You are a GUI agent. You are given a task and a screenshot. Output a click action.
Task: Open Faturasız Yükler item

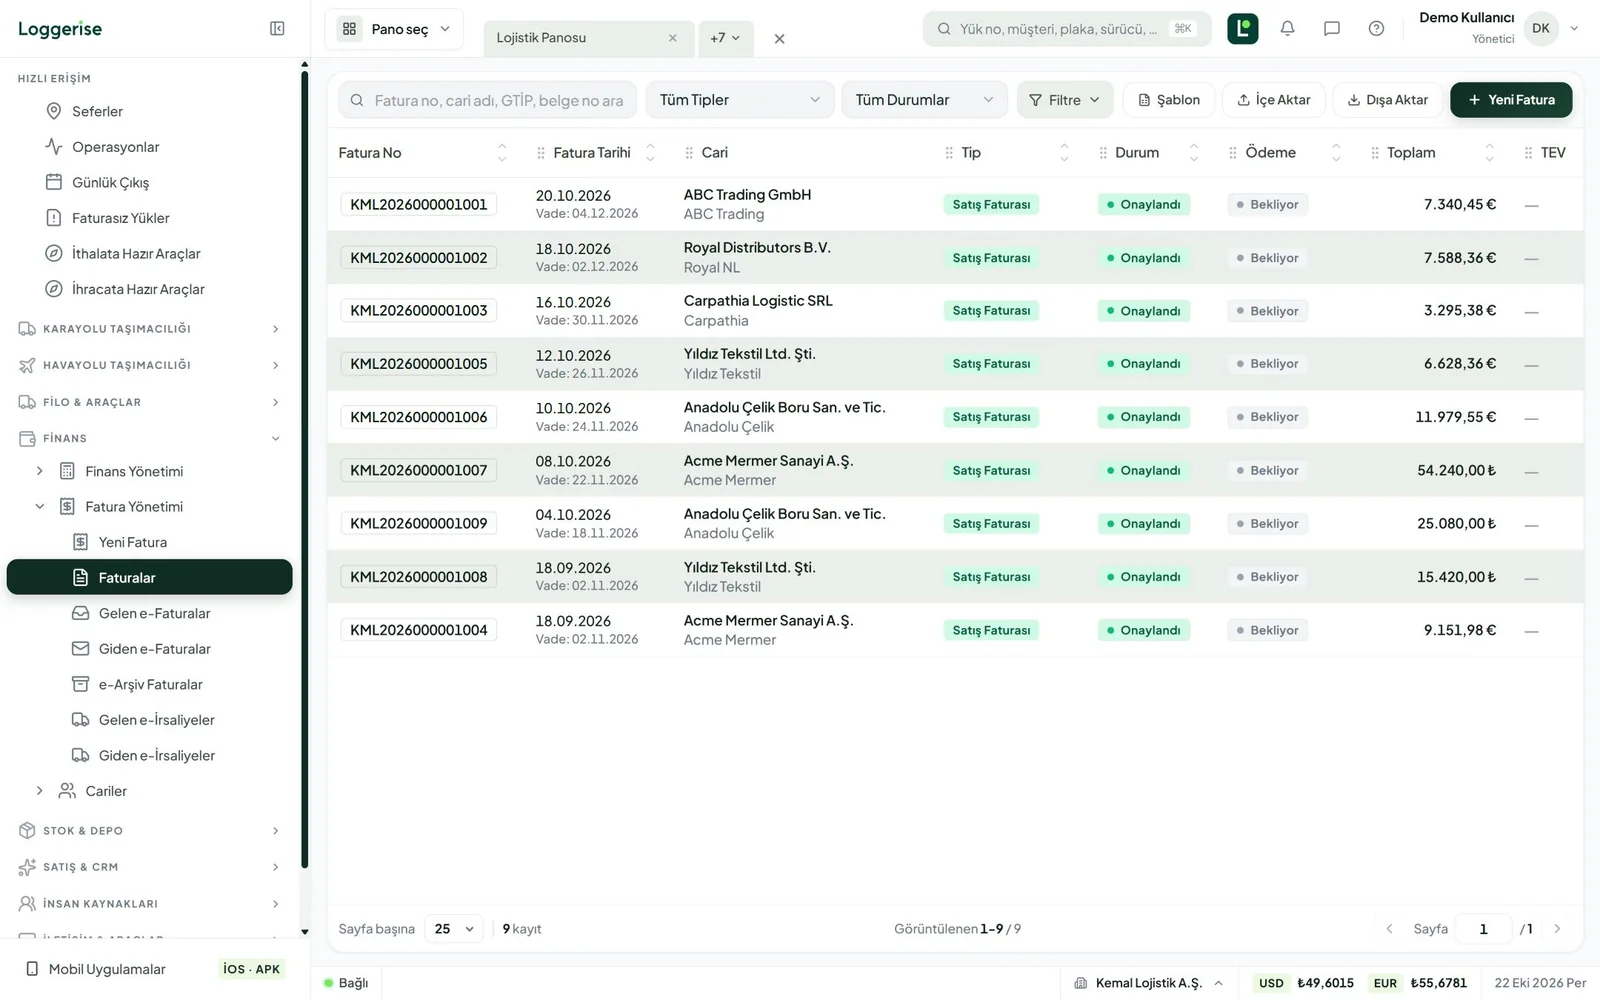(x=120, y=218)
